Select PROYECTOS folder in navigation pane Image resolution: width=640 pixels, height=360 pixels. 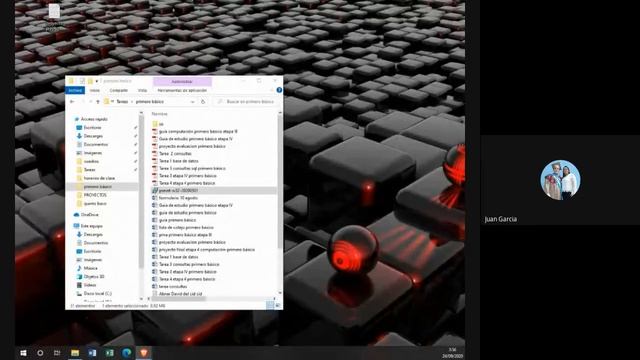click(95, 195)
